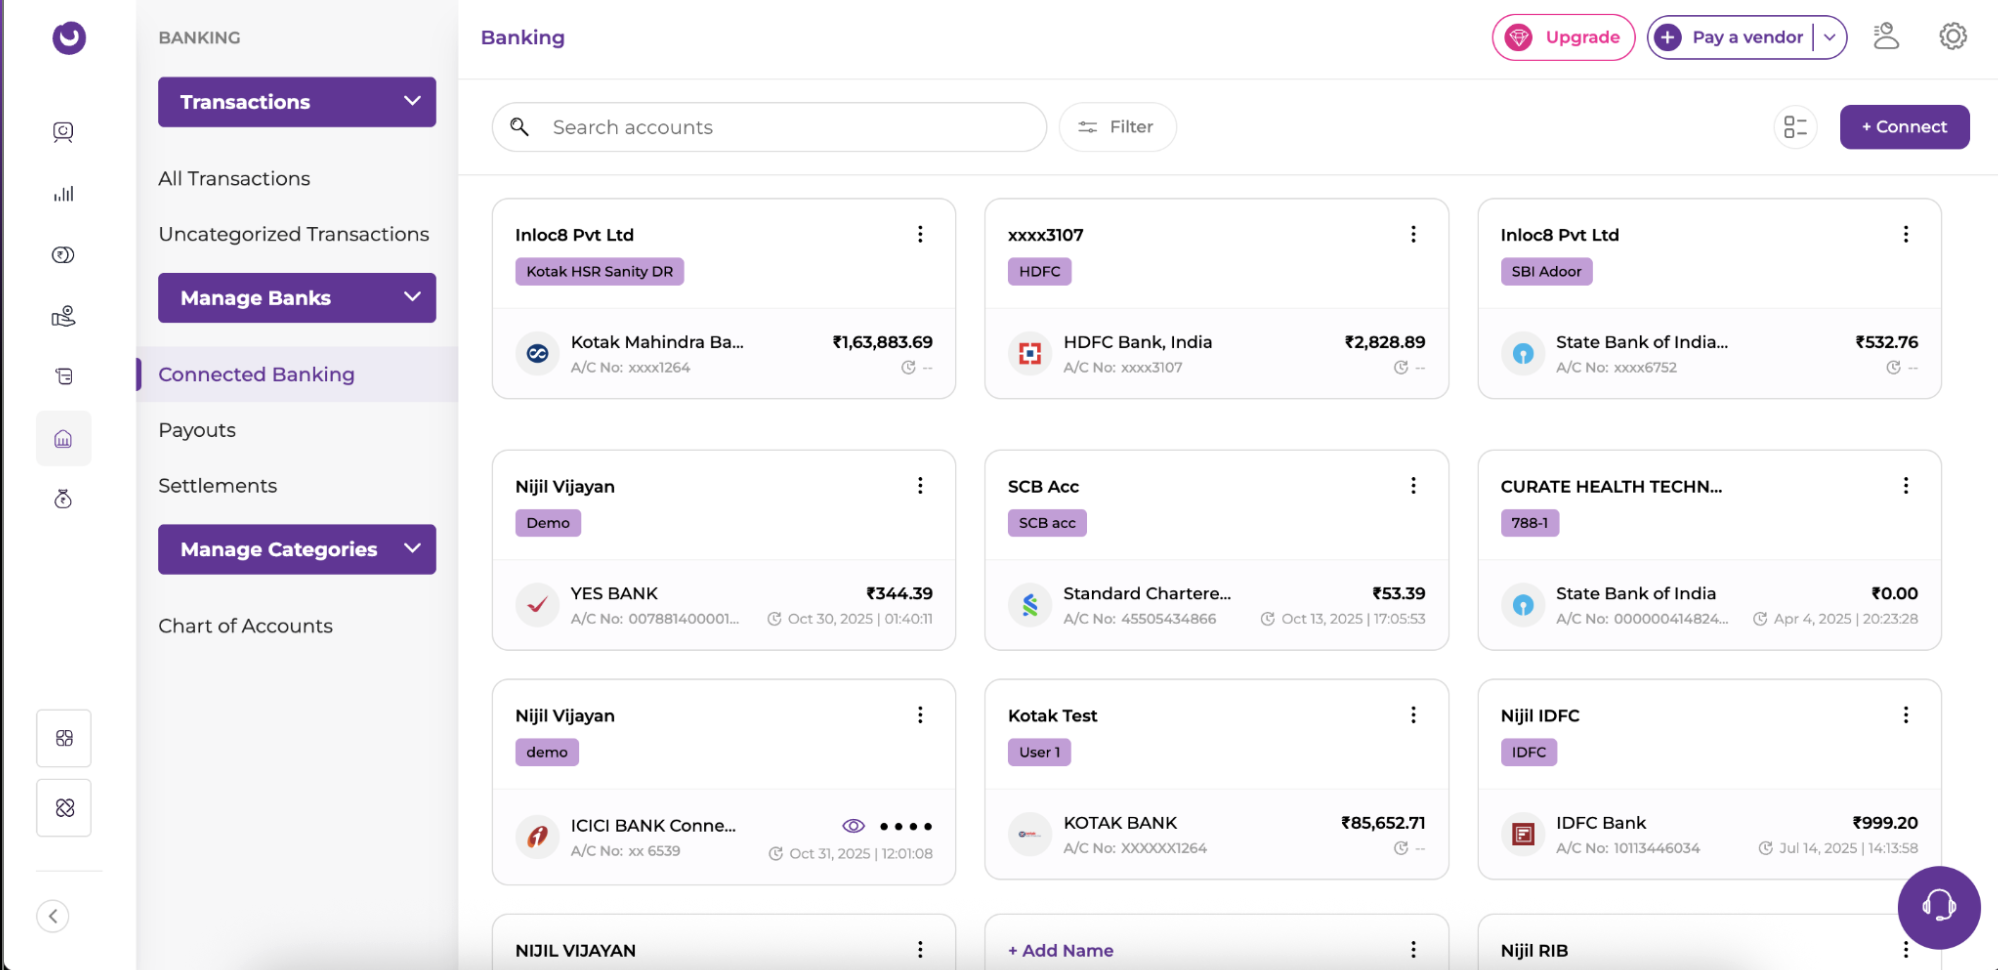Open the document scroll sidebar icon

(63, 376)
